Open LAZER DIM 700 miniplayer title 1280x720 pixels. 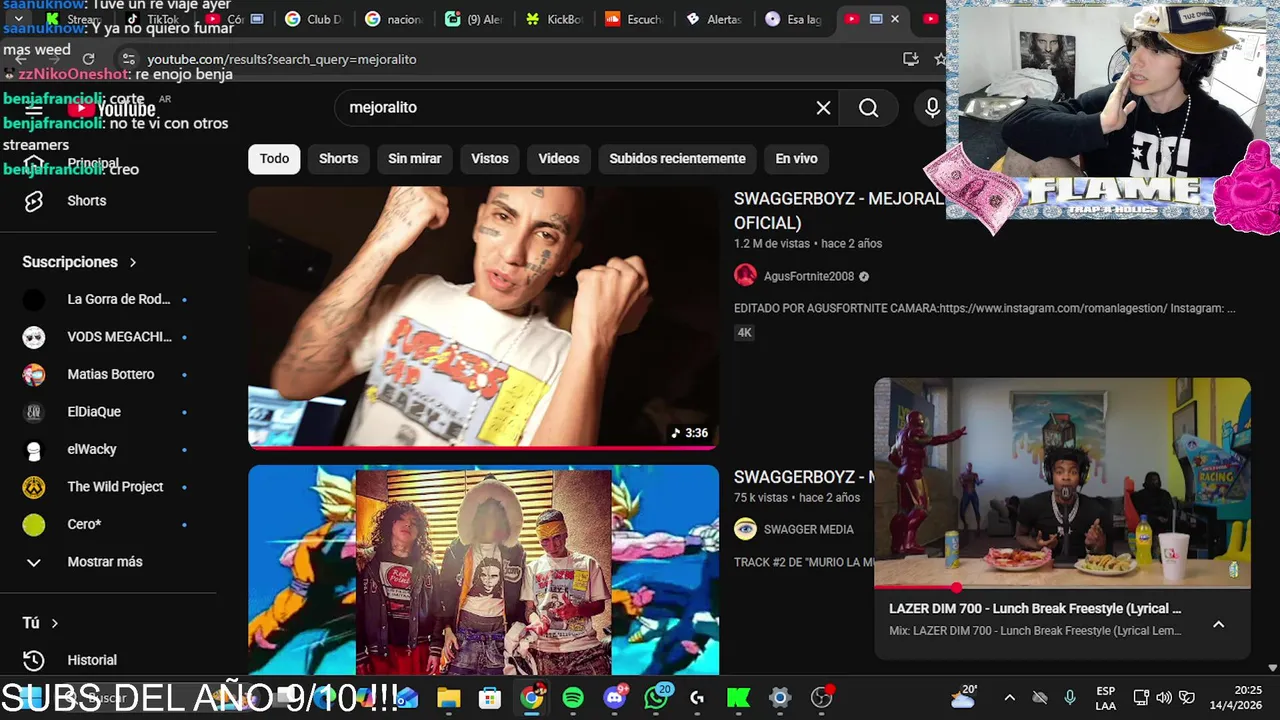[x=1035, y=608]
